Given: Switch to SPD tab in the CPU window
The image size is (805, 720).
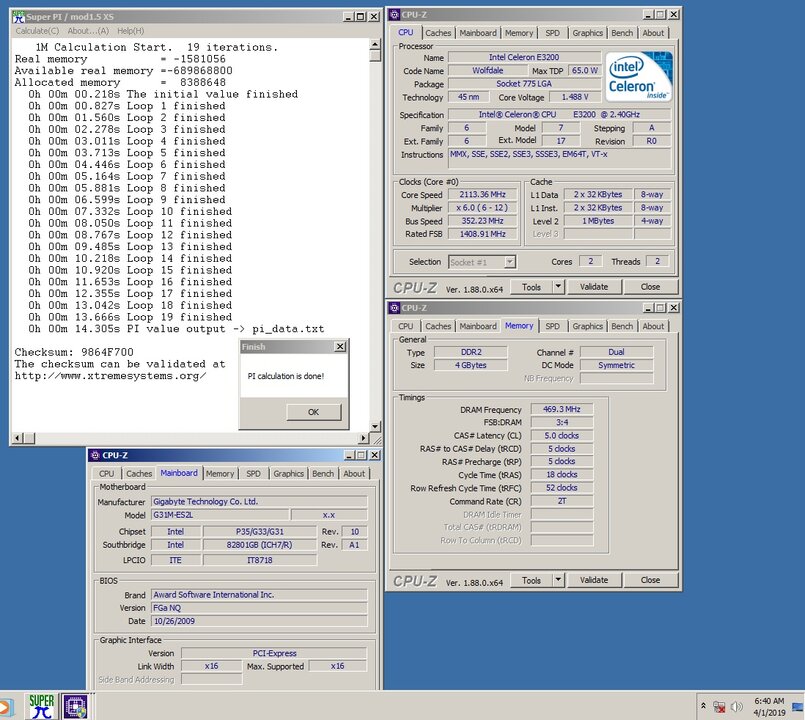Looking at the screenshot, I should coord(552,33).
